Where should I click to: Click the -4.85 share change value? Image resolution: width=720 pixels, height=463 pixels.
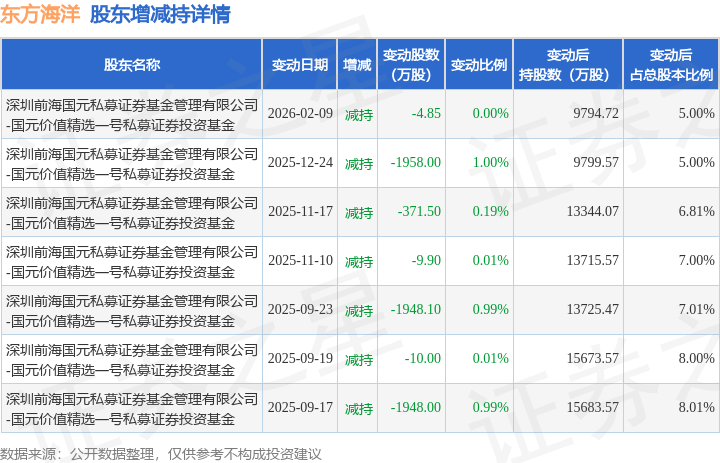(x=426, y=113)
